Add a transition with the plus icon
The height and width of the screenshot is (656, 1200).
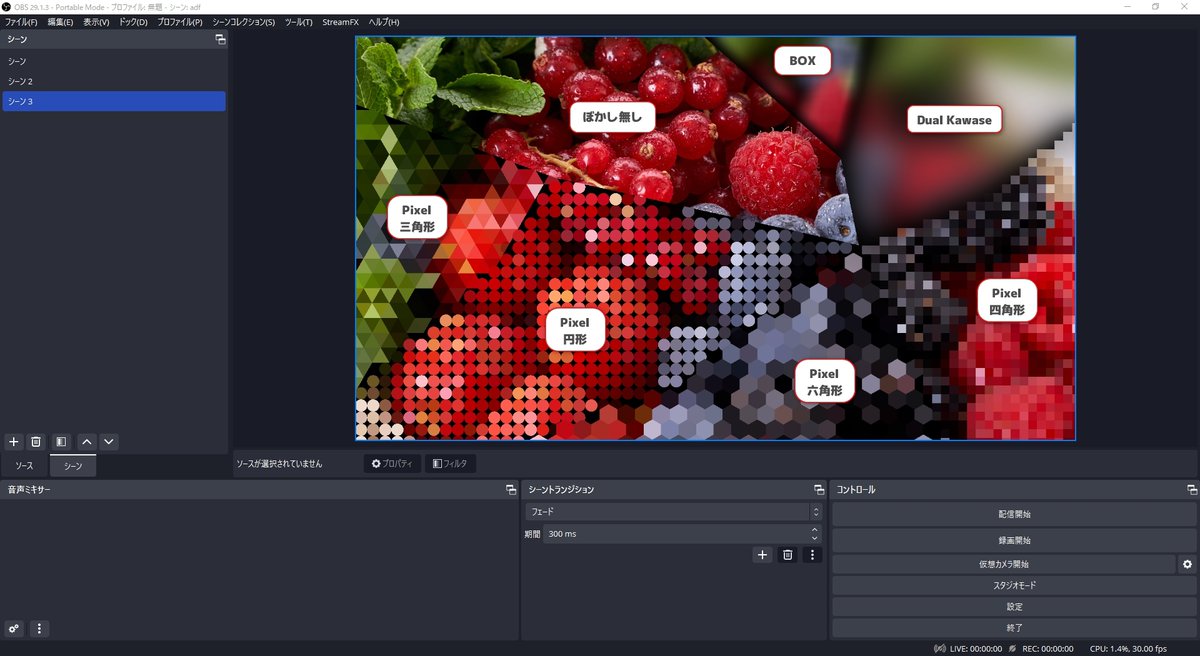pyautogui.click(x=762, y=554)
